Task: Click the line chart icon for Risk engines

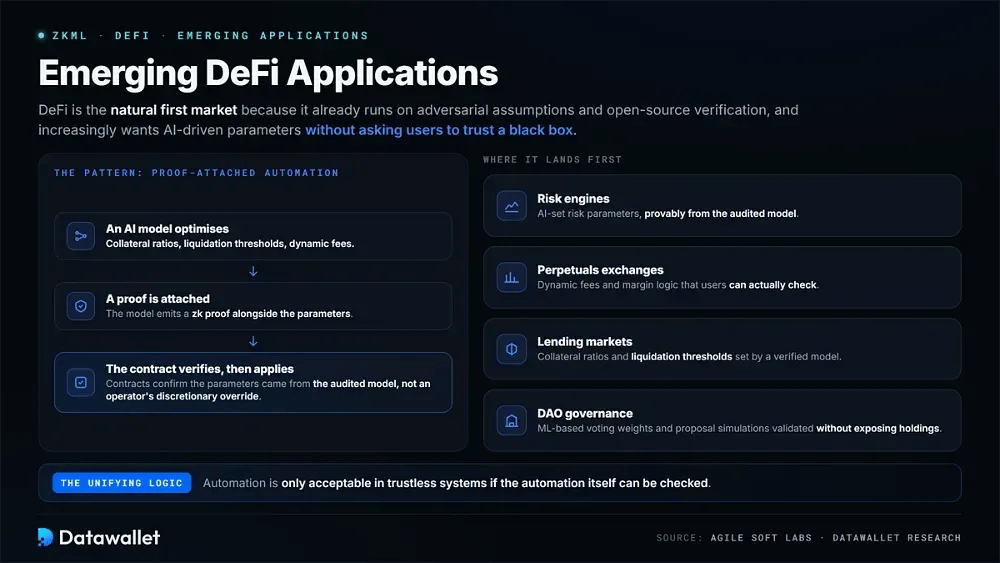Action: [511, 206]
